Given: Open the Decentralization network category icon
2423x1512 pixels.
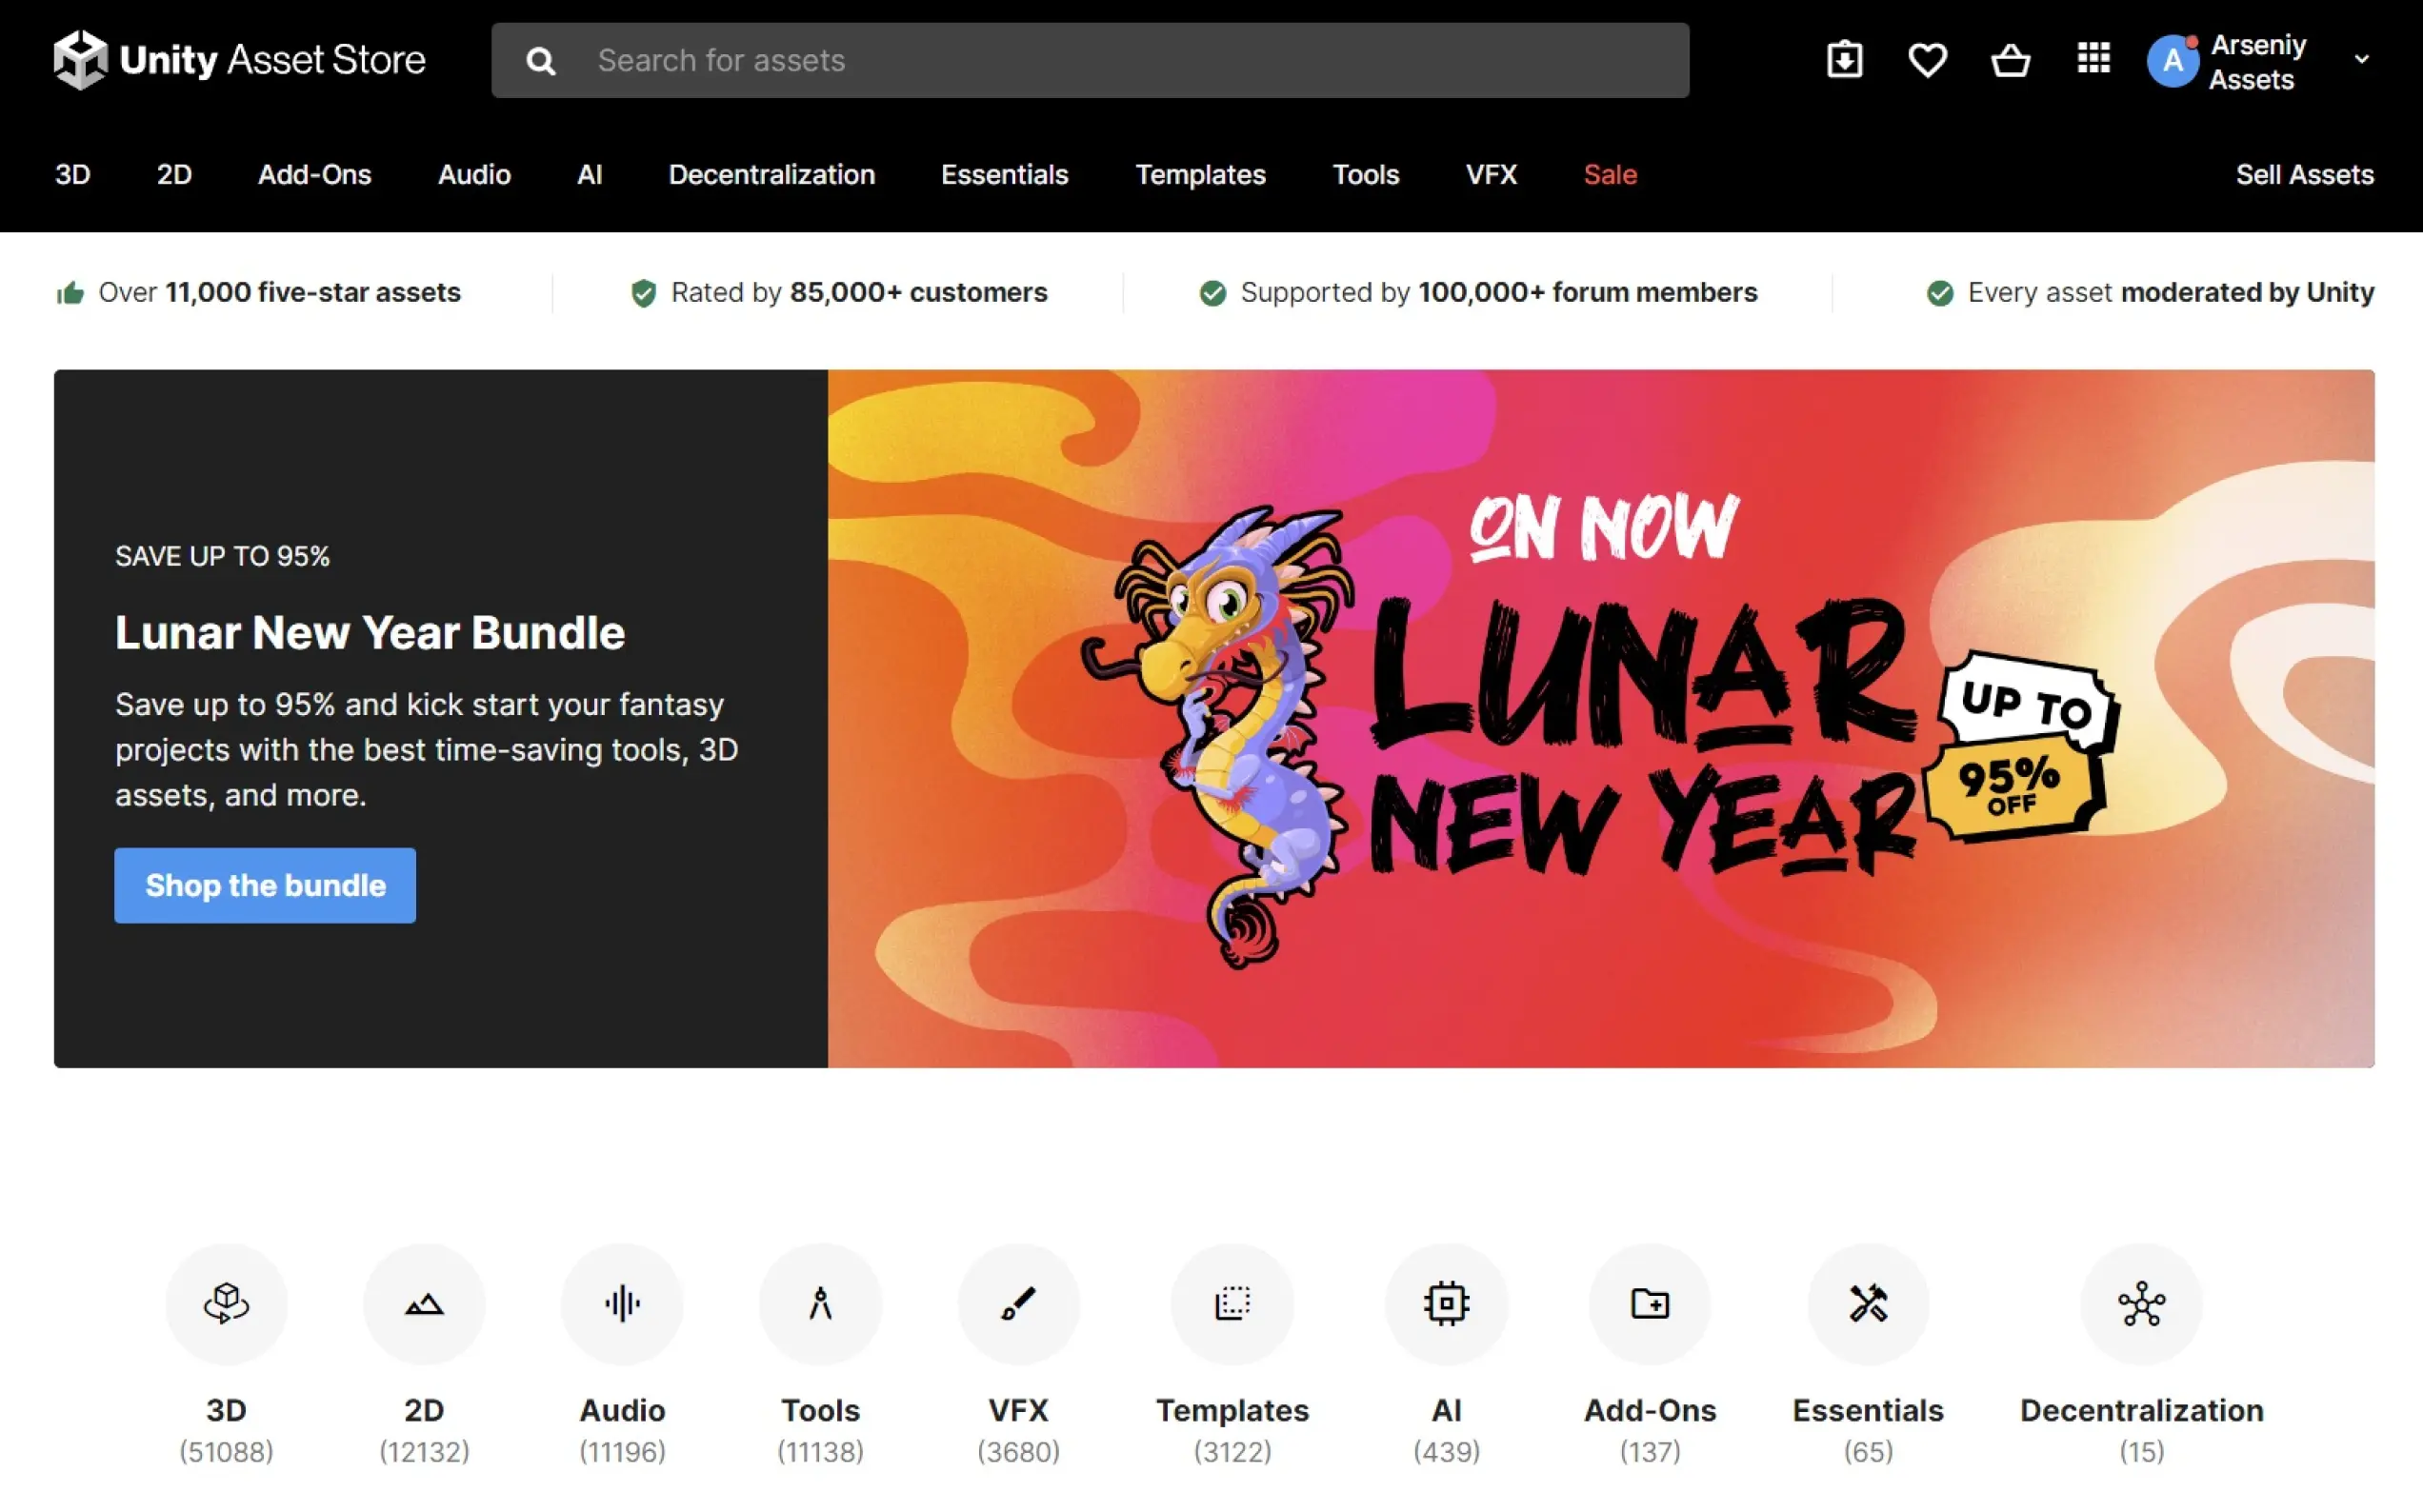Looking at the screenshot, I should pyautogui.click(x=2141, y=1303).
